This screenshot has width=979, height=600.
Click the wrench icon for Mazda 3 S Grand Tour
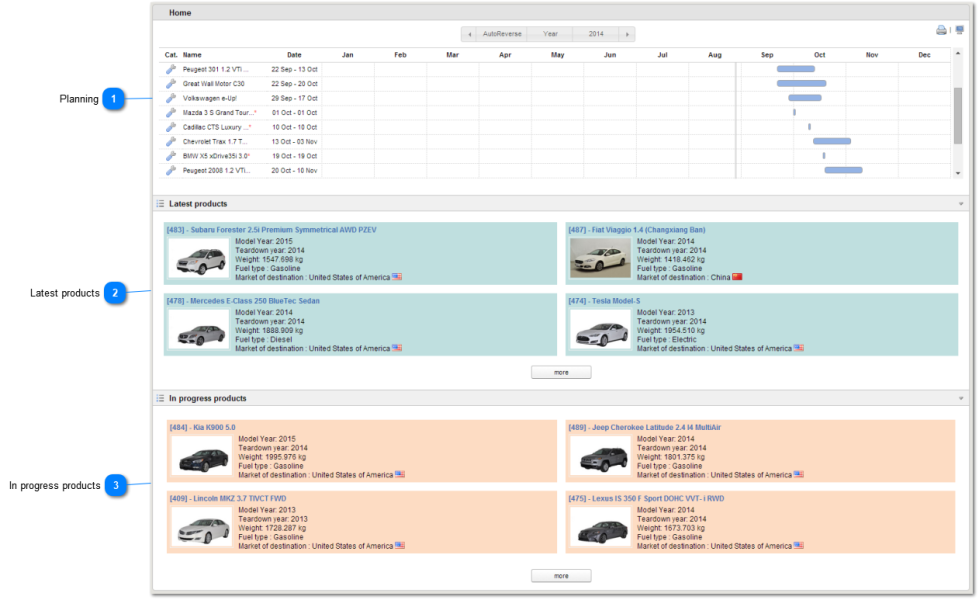(x=170, y=112)
